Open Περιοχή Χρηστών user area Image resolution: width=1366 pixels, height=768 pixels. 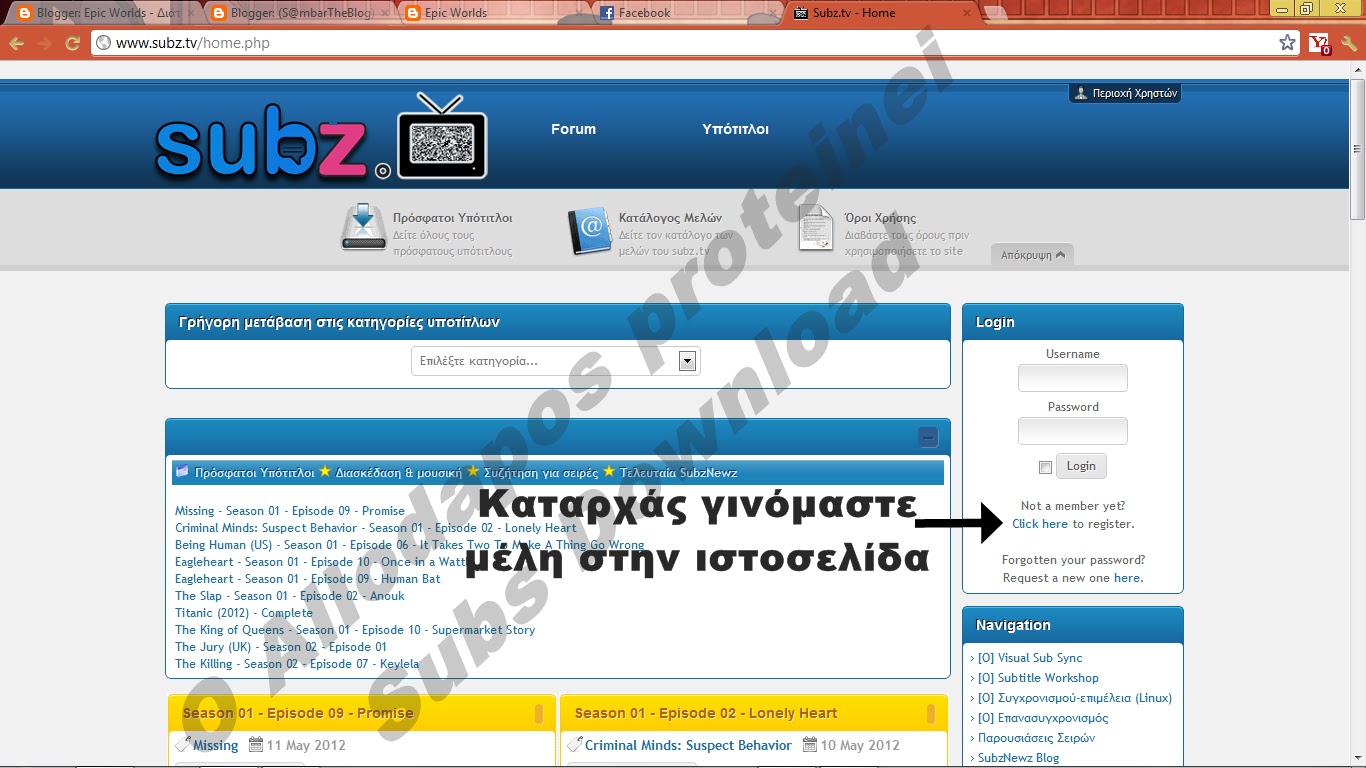click(1125, 93)
